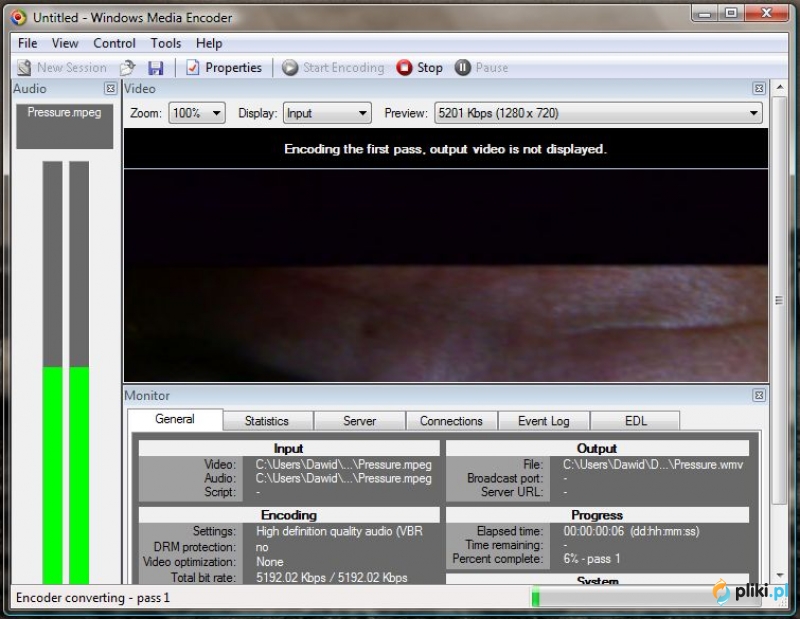Close the Video panel
The width and height of the screenshot is (800, 619).
(x=759, y=89)
